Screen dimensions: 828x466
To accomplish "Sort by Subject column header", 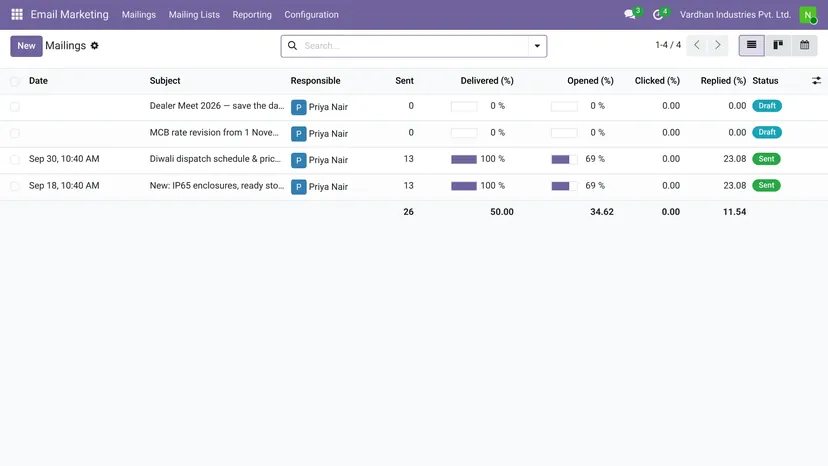I will (165, 81).
